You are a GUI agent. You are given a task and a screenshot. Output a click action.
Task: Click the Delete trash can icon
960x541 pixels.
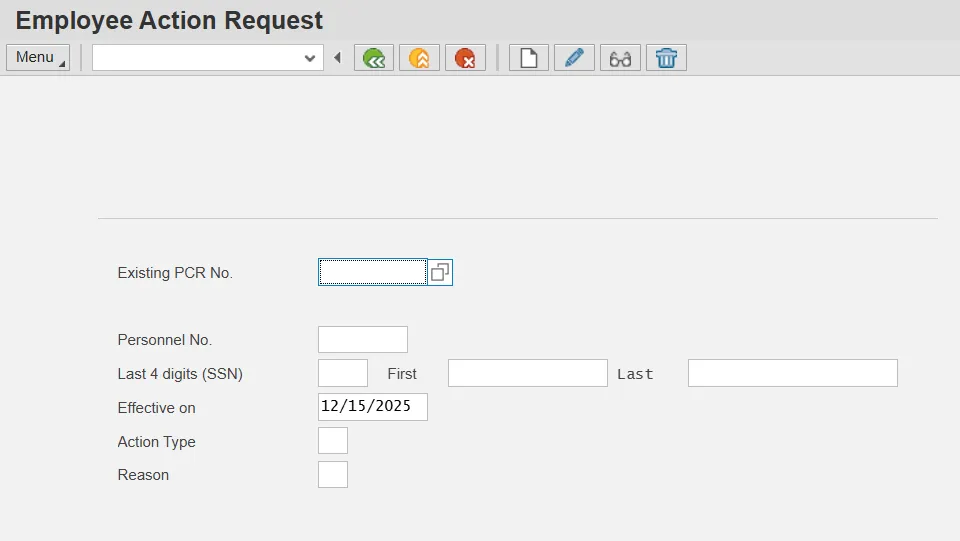(666, 58)
